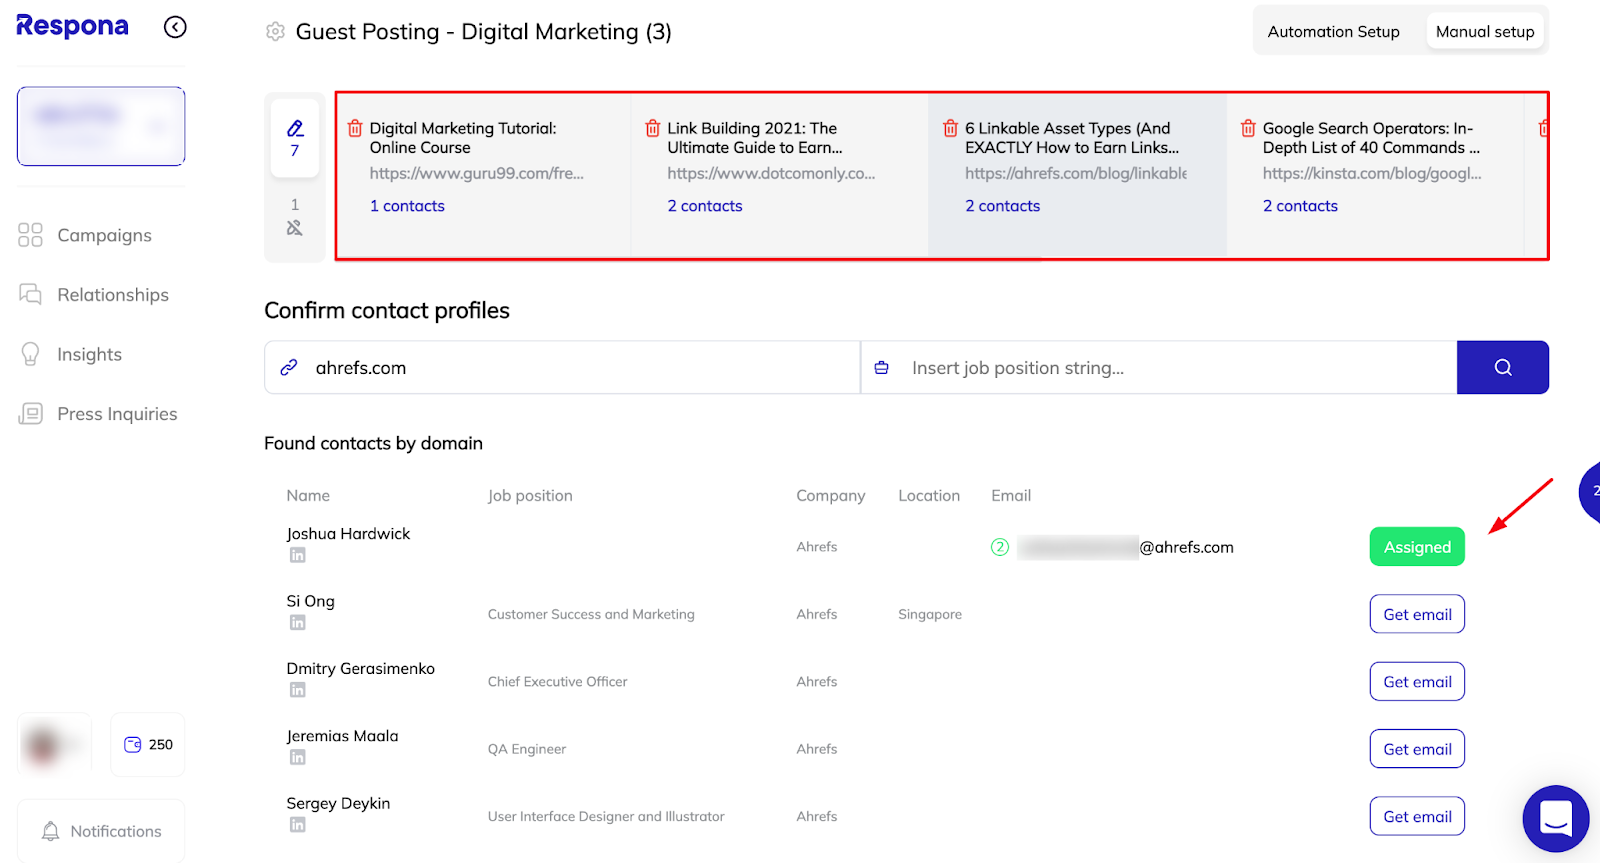Select the Digital Marketing Tutorial card title
The image size is (1600, 863).
point(463,138)
